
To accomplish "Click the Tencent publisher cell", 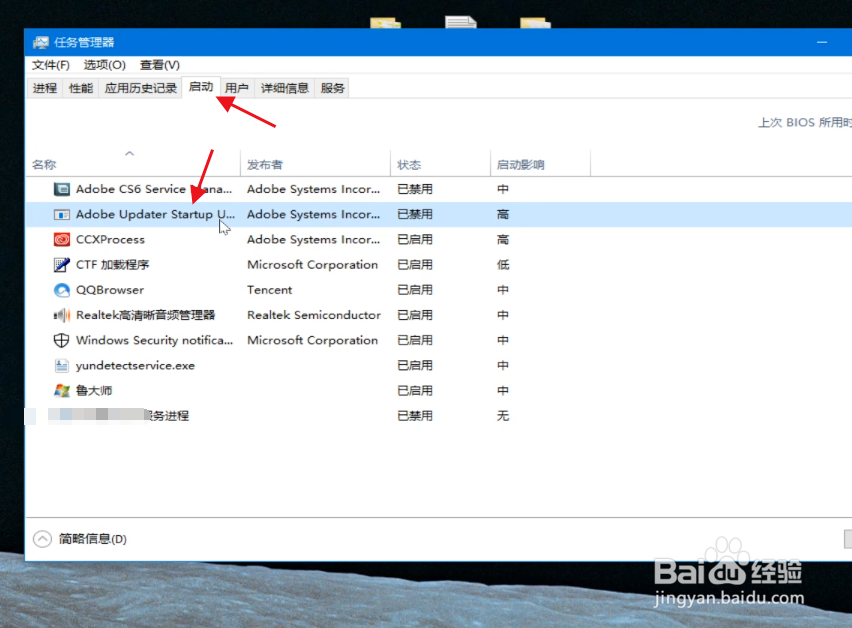I will [270, 290].
